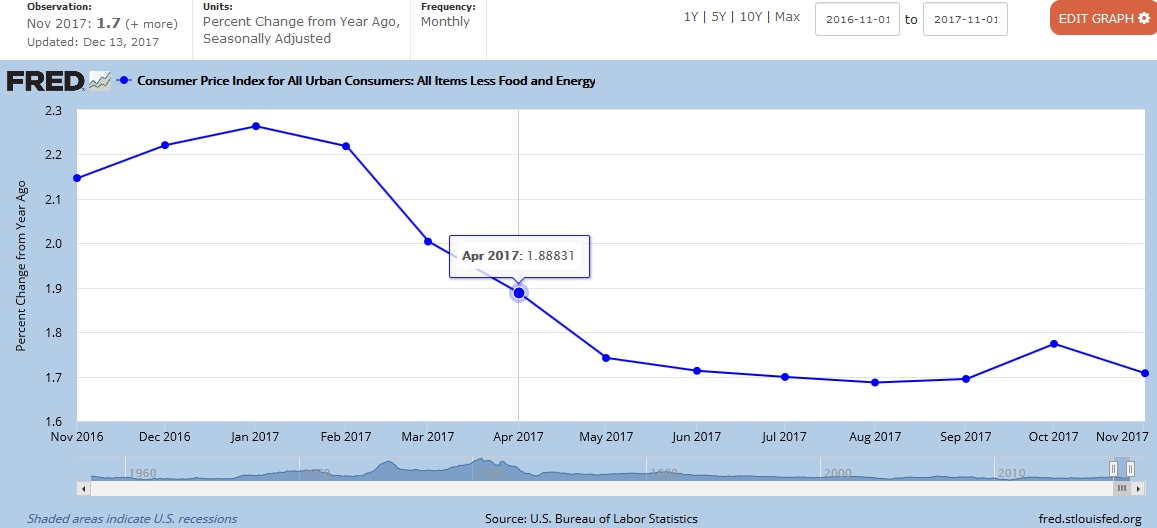
Task: Expand the (+ more) observations link
Action: coord(151,24)
